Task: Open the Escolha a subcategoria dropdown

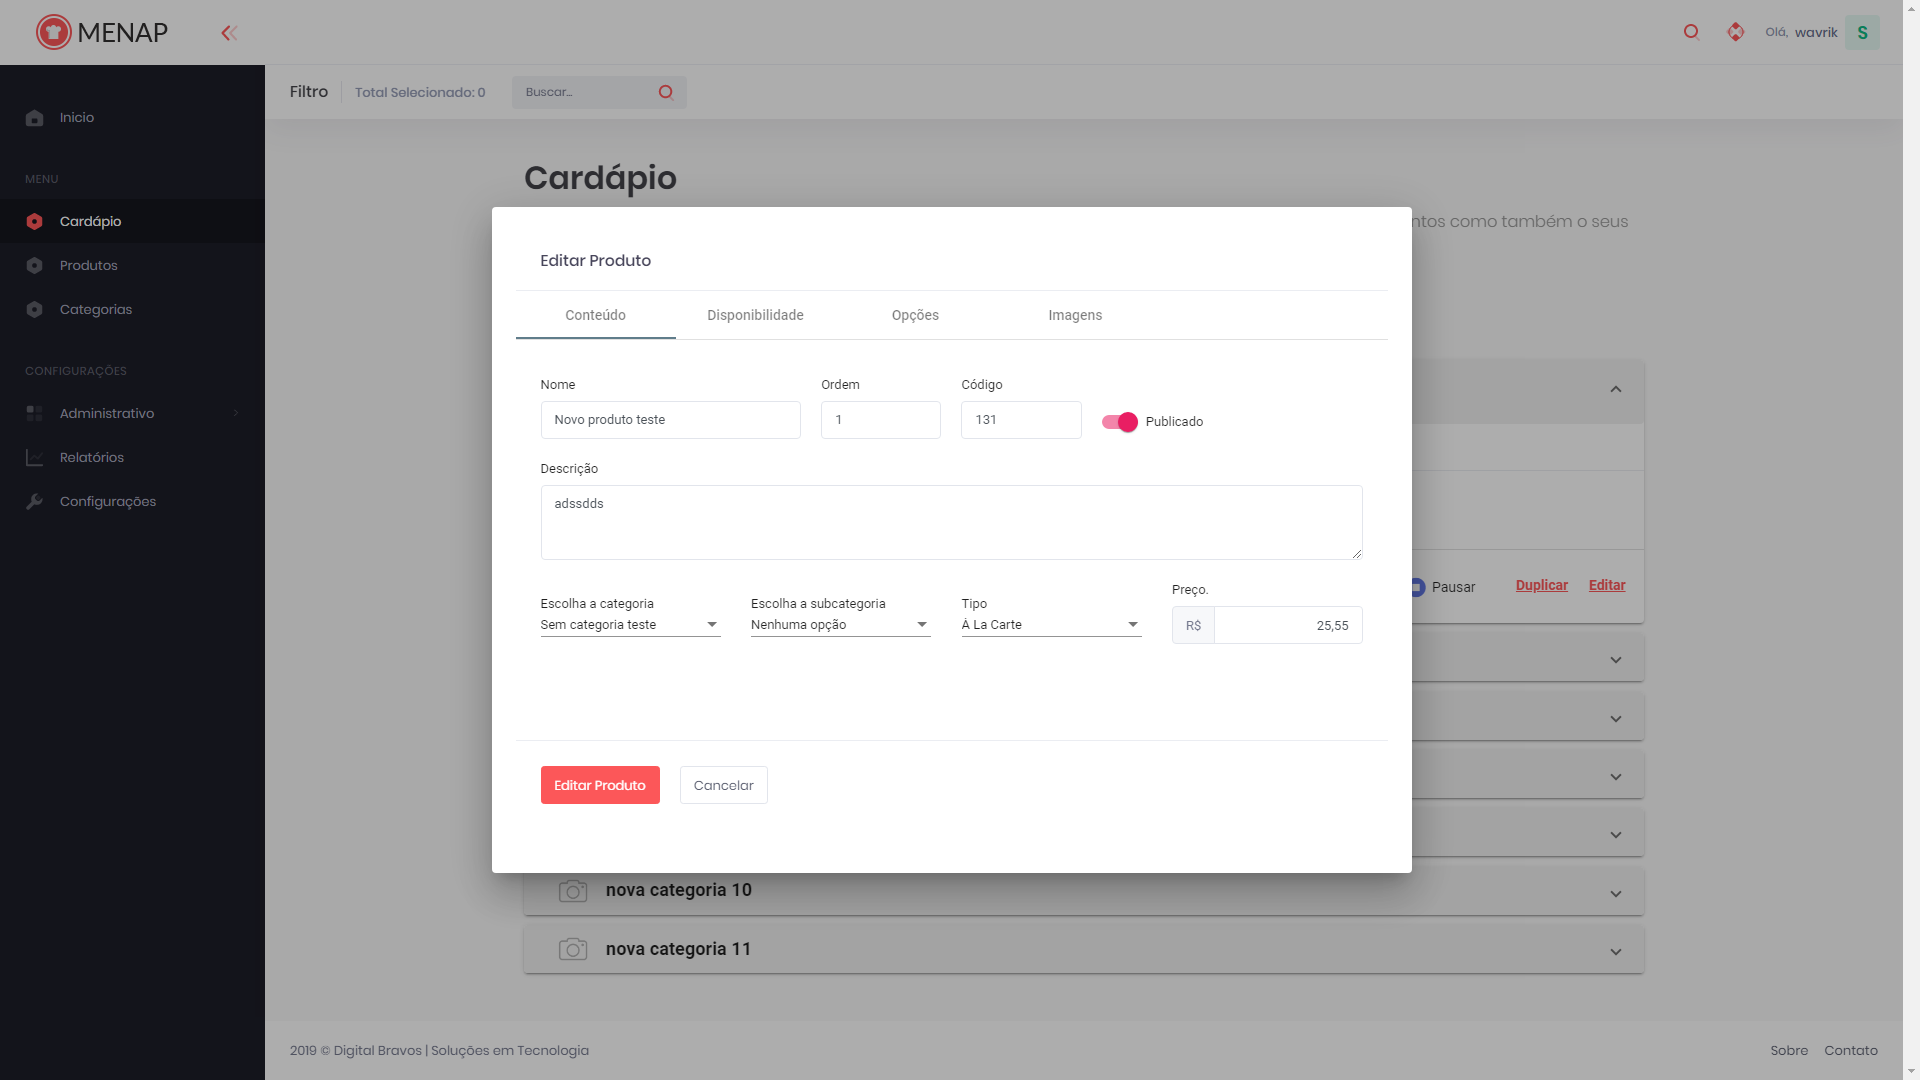Action: pyautogui.click(x=841, y=625)
